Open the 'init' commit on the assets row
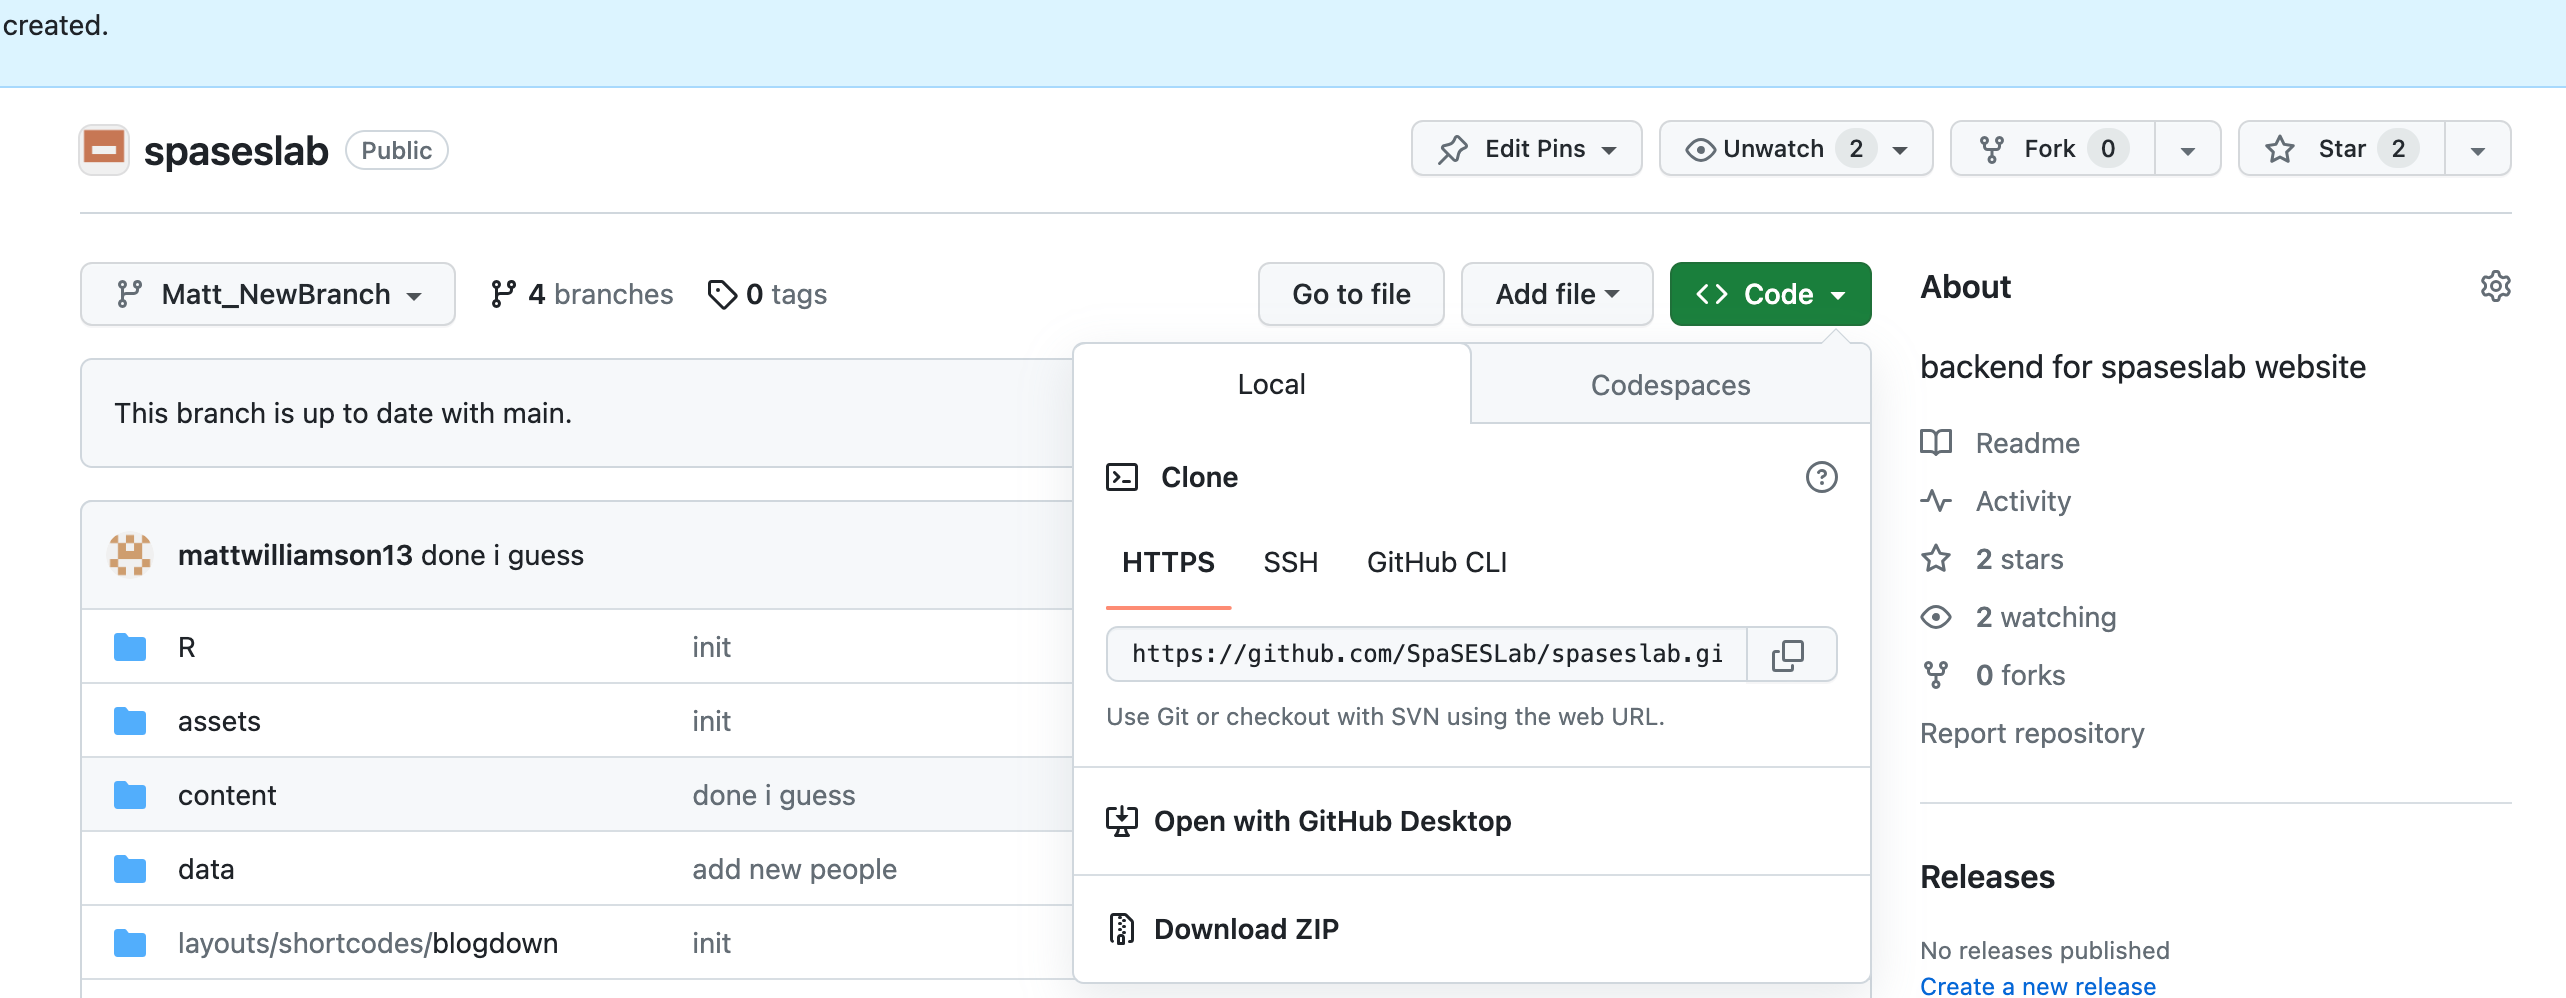The image size is (2566, 998). pyautogui.click(x=711, y=721)
